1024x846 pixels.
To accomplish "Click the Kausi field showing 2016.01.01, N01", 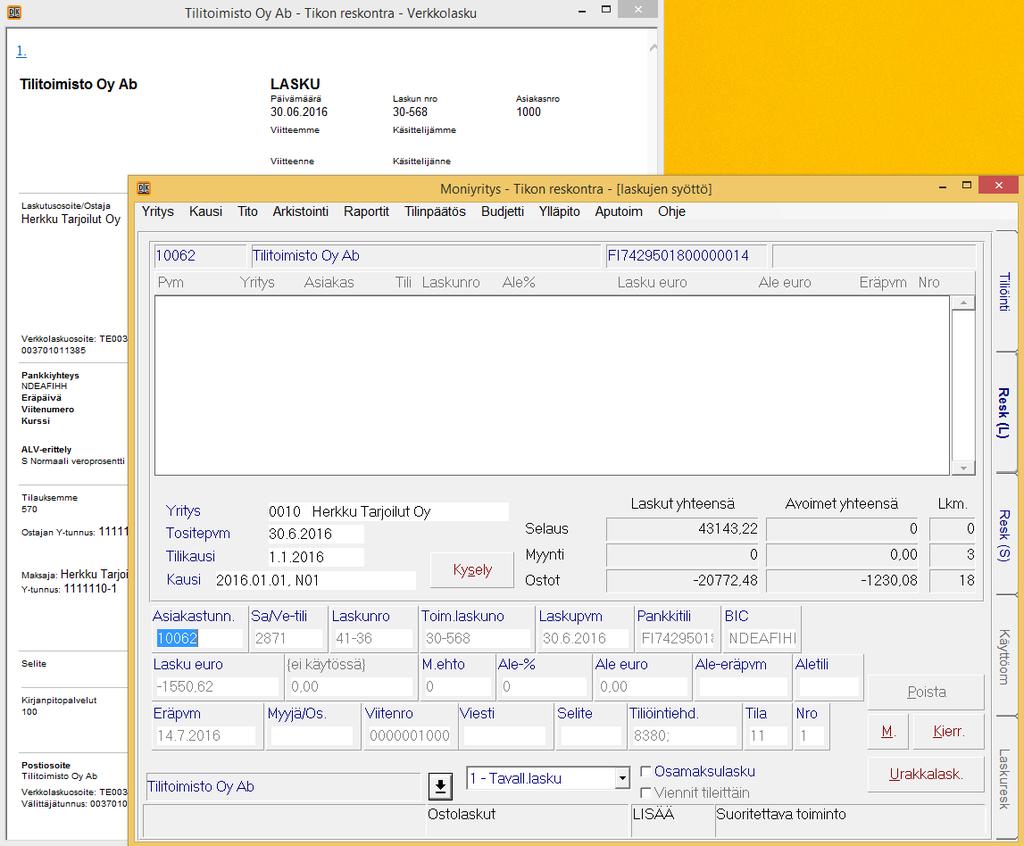I will point(315,580).
